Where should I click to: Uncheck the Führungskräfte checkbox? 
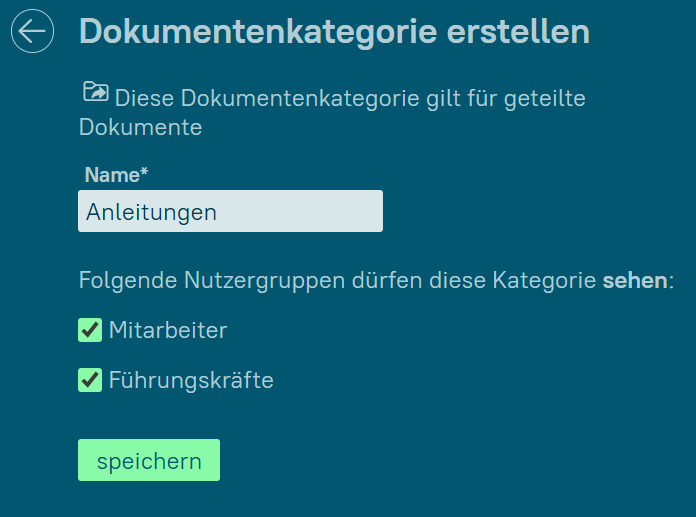click(90, 380)
